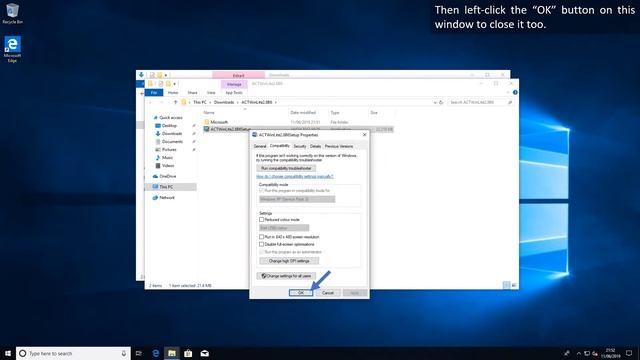Open the Customize Quick Access Toolbar dropdown arrow
The height and width of the screenshot is (360, 640).
pos(174,84)
